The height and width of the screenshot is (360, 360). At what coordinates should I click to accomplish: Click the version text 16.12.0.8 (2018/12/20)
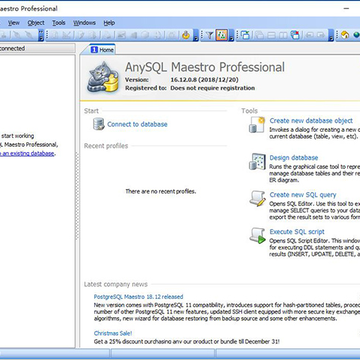click(204, 80)
